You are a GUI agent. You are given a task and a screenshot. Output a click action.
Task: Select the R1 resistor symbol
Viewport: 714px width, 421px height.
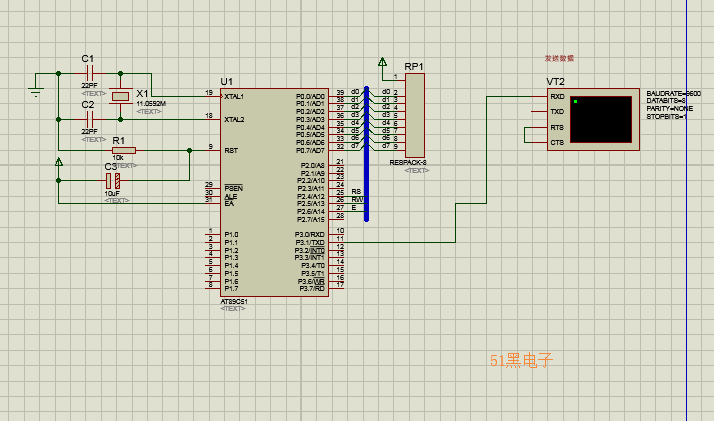click(124, 150)
